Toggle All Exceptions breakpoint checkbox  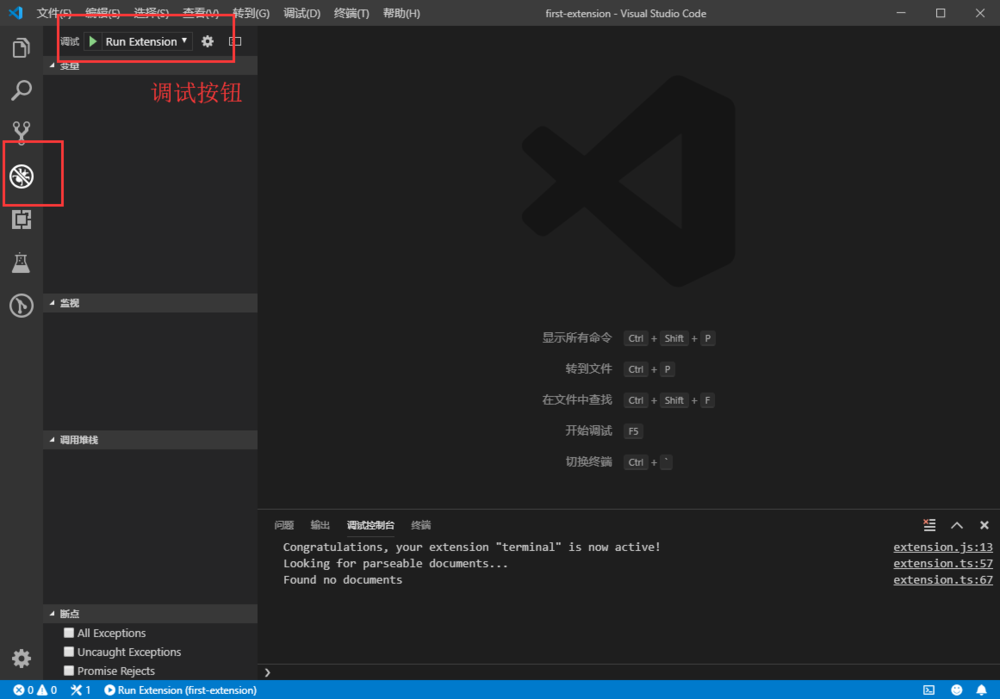tap(69, 633)
